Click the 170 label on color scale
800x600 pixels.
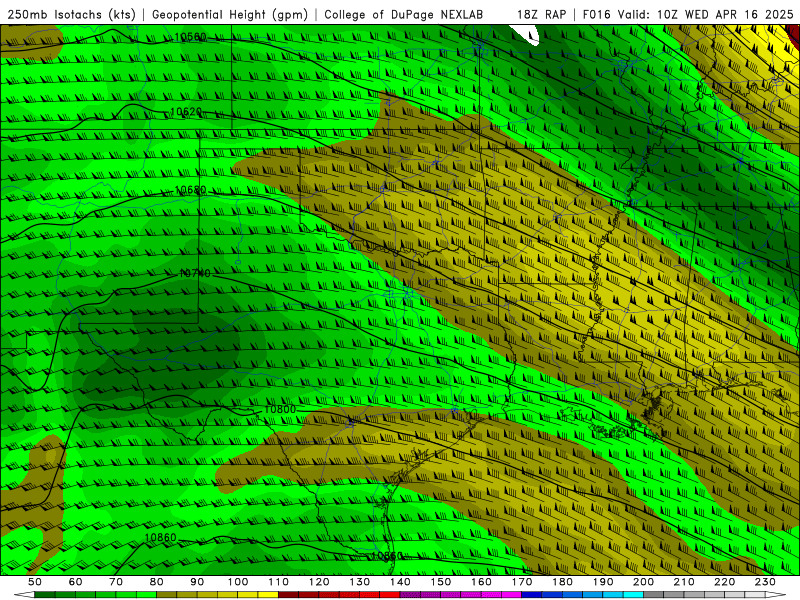pos(522,582)
